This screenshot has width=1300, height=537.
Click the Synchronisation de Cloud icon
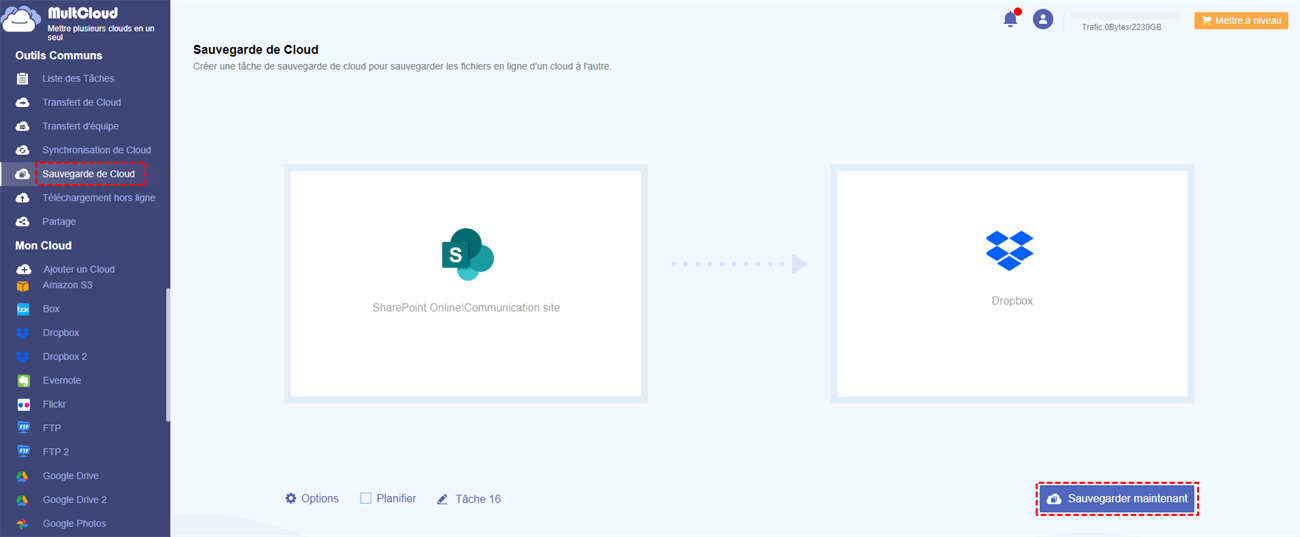22,150
